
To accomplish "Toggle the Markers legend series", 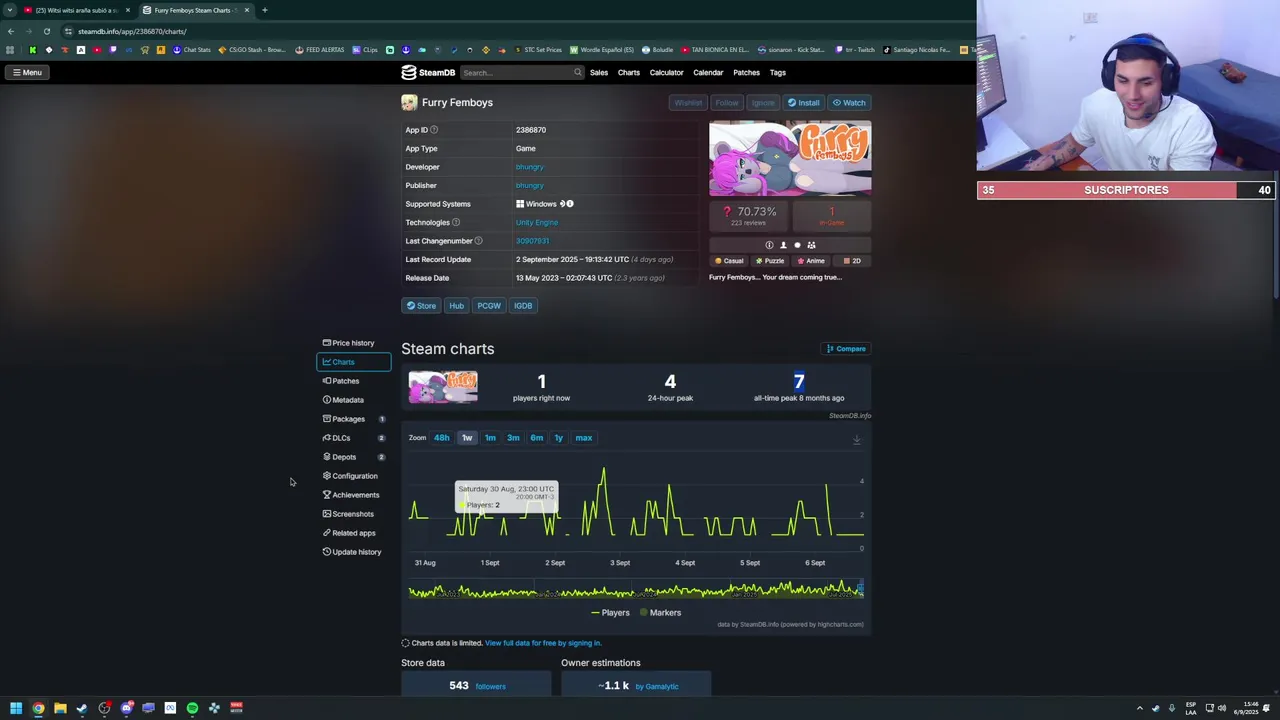I will click(660, 613).
